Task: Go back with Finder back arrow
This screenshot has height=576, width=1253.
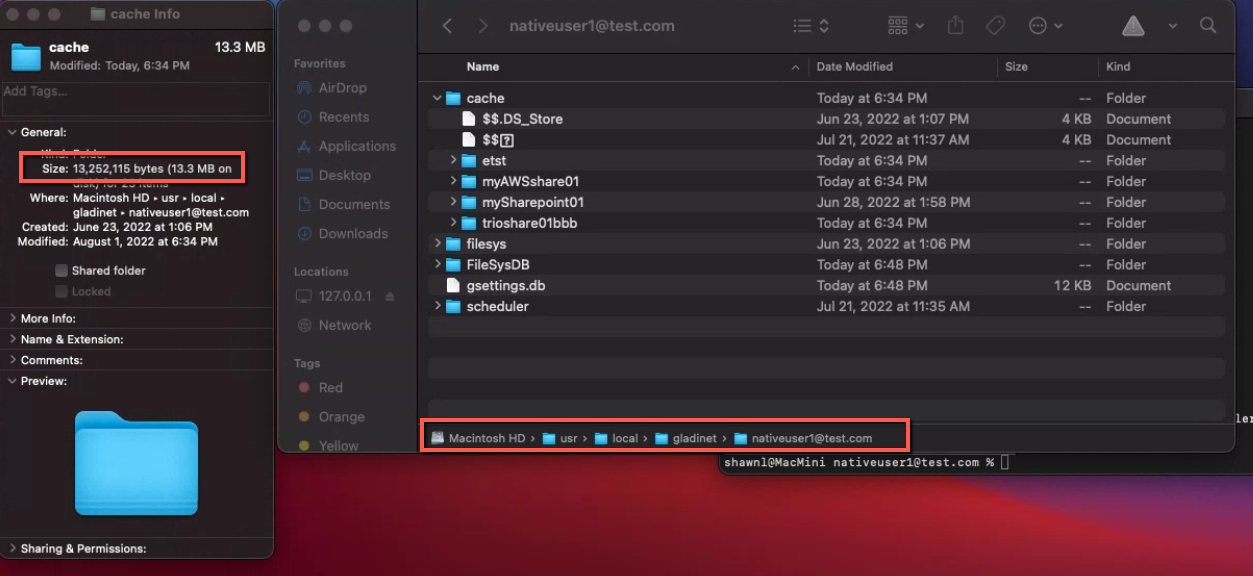Action: point(447,26)
